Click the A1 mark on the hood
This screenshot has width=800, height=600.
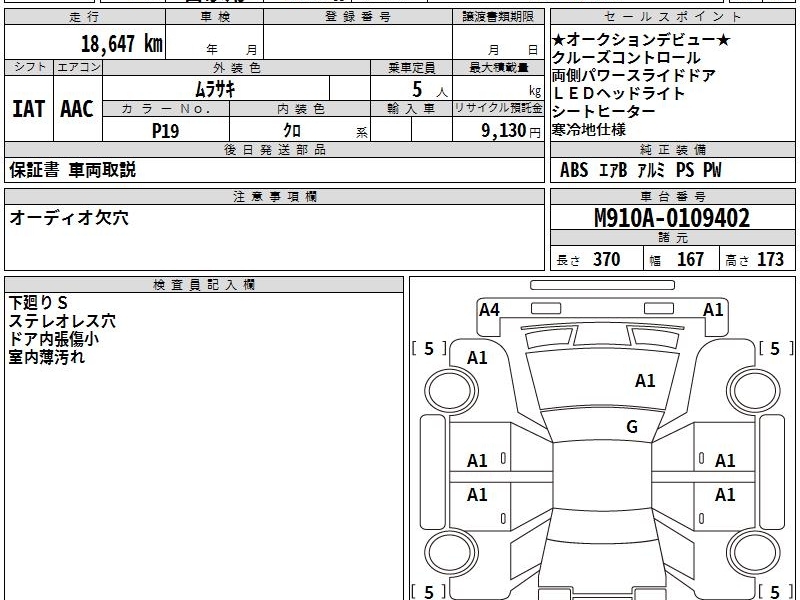pyautogui.click(x=645, y=381)
